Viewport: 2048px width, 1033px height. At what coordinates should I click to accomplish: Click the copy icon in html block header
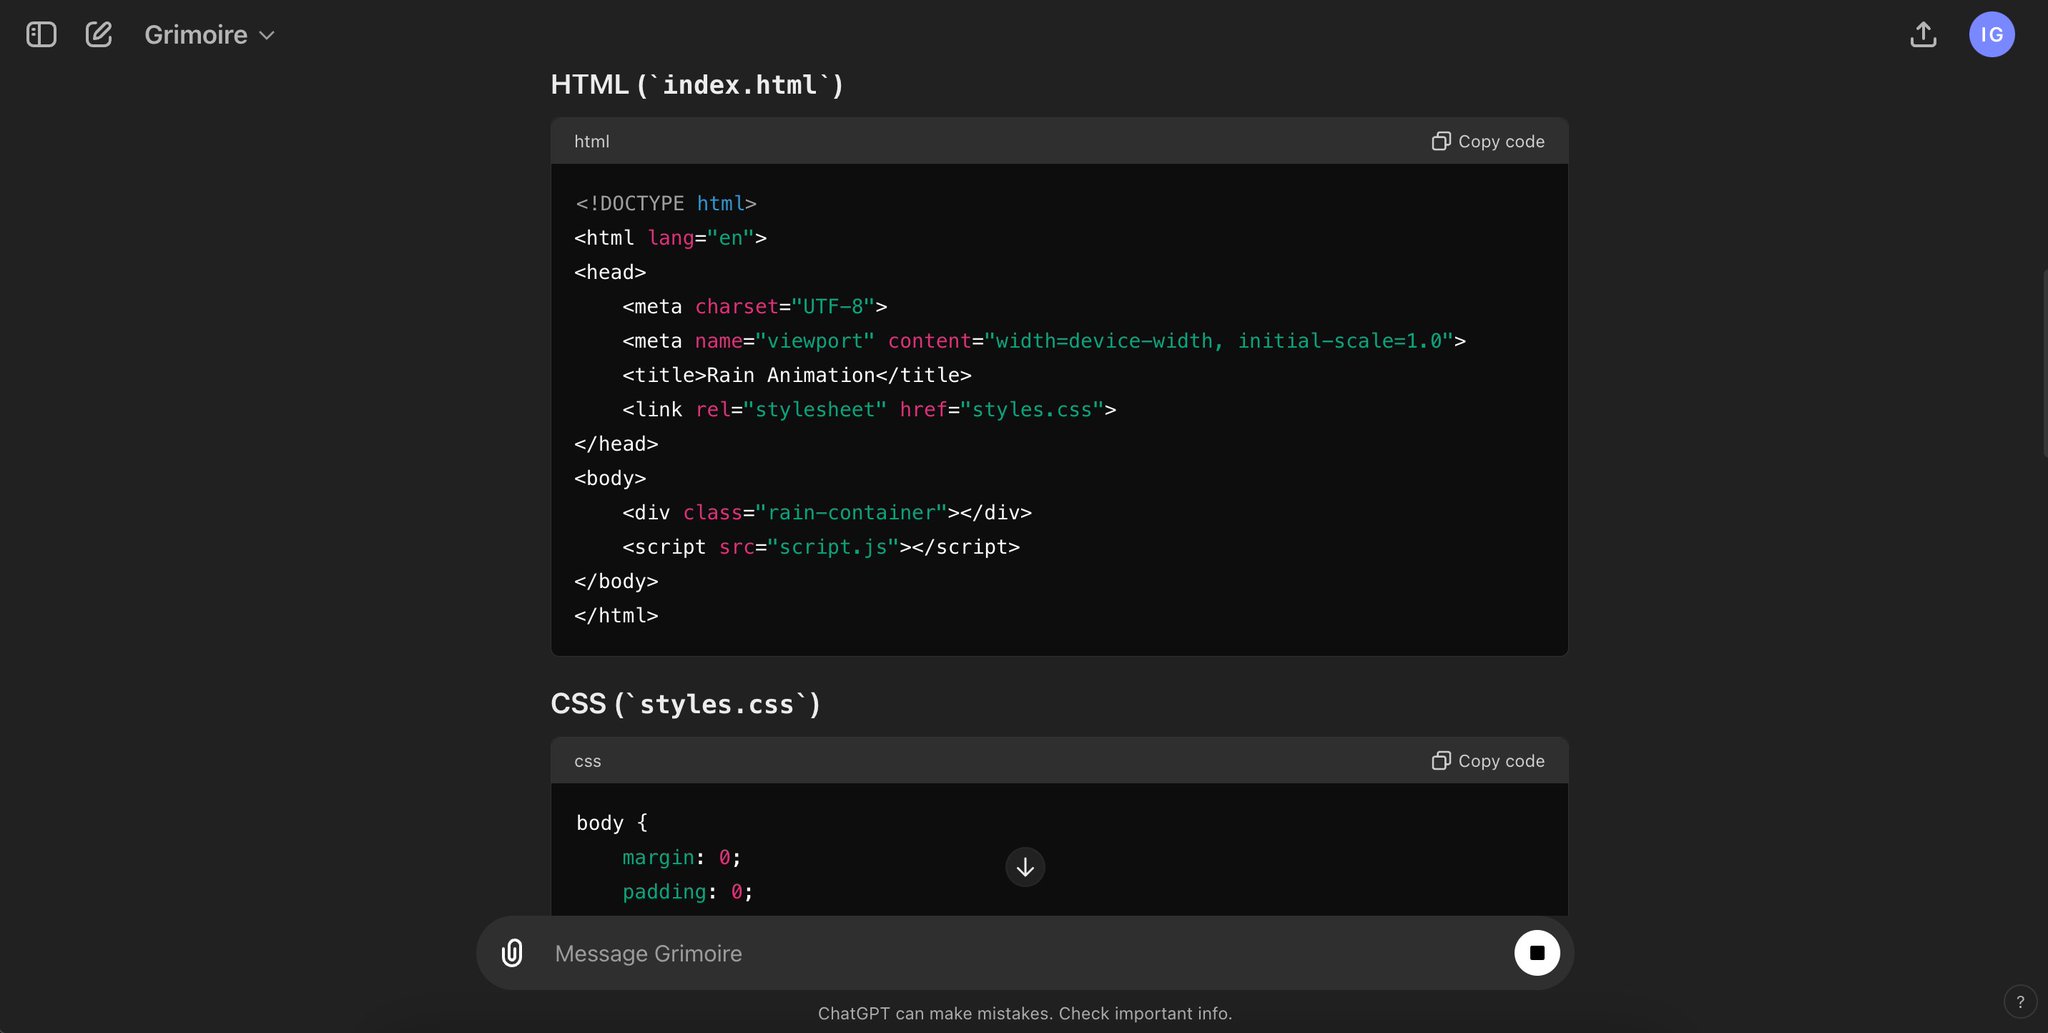click(x=1441, y=141)
